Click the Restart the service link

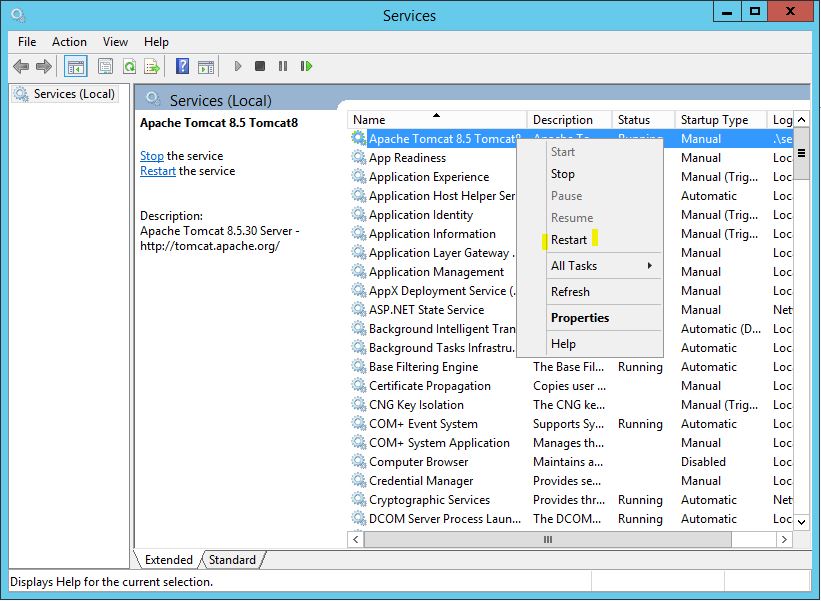[x=158, y=171]
